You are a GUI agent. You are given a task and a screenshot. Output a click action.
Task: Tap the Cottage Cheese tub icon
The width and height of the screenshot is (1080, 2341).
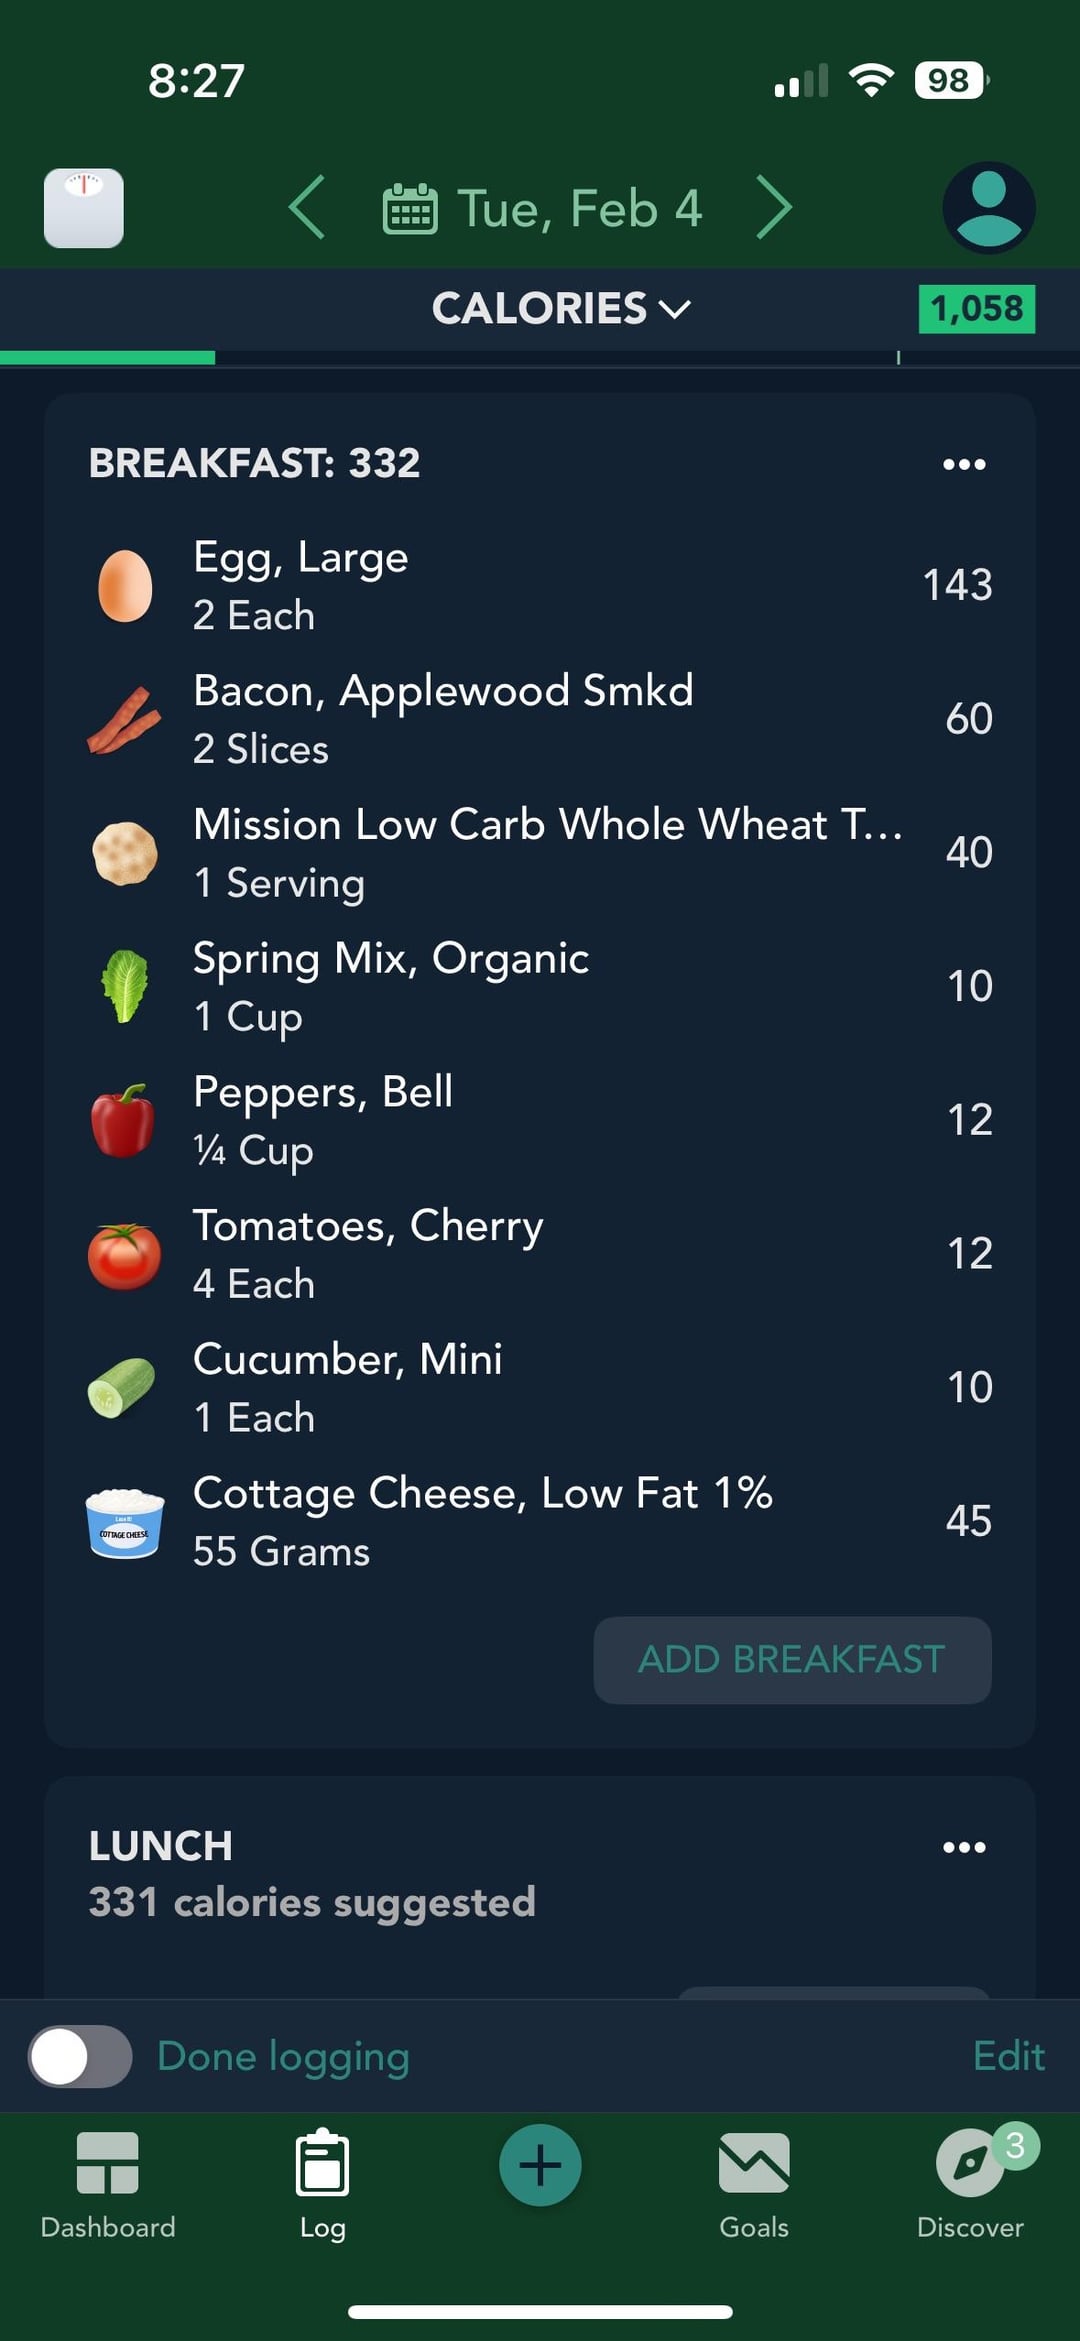(x=124, y=1522)
